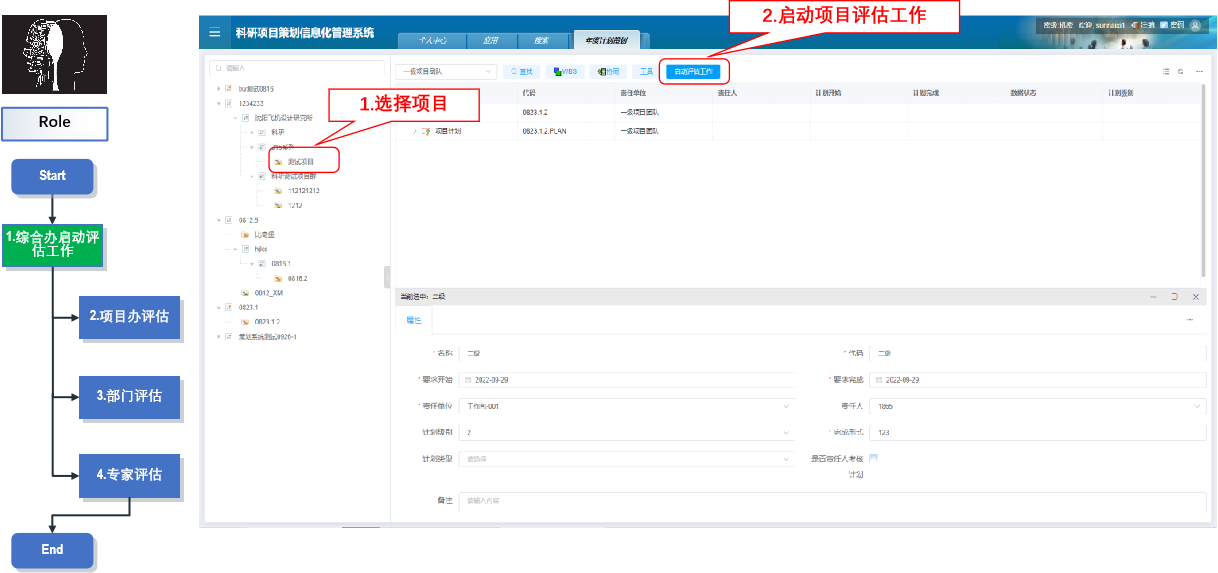The width and height of the screenshot is (1218, 573).
Task: Switch to the 个人中心 tab
Action: tap(431, 41)
